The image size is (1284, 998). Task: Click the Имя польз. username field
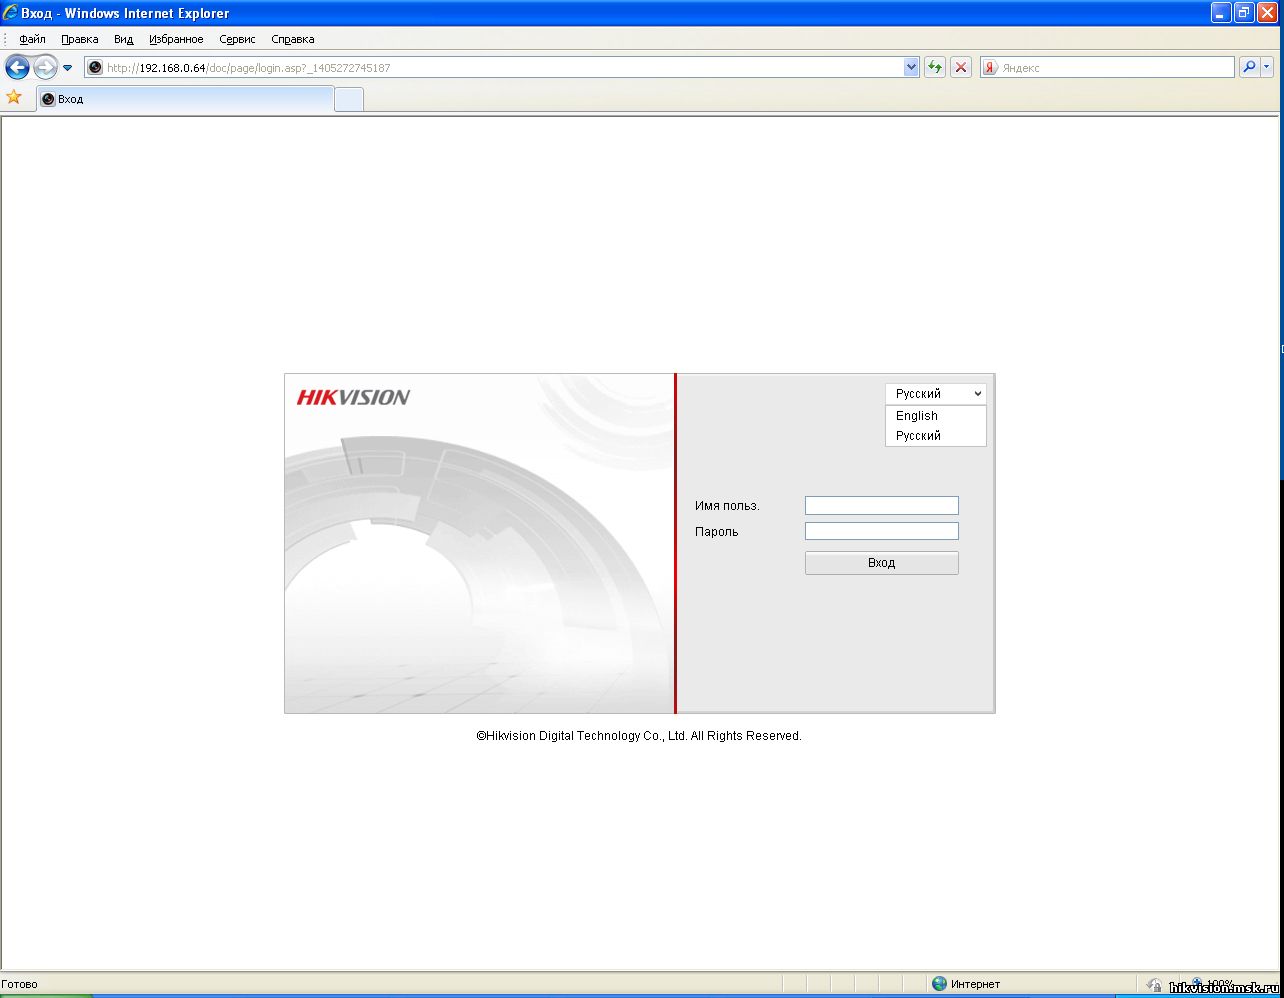882,506
